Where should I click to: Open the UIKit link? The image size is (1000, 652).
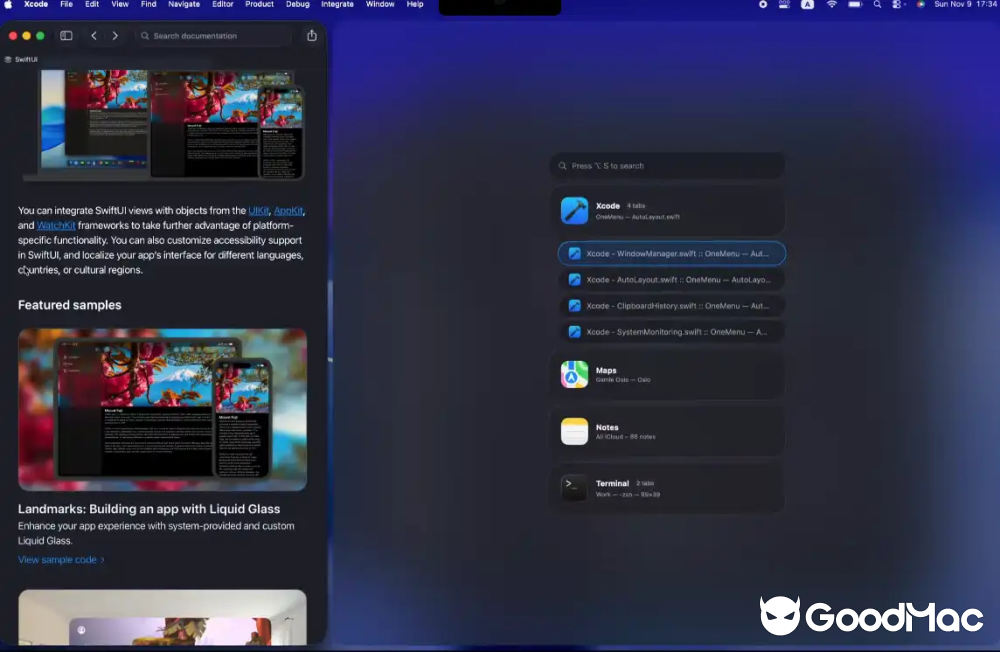coord(259,211)
